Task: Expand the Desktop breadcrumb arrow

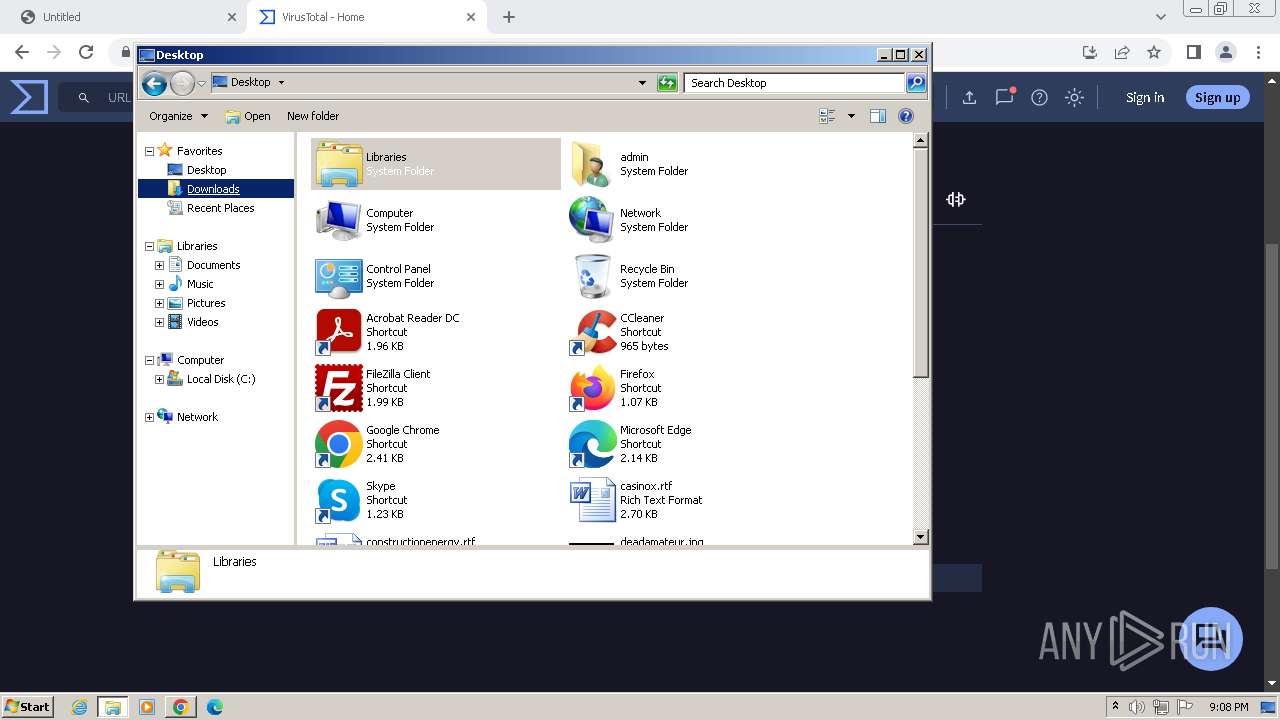Action: point(281,83)
